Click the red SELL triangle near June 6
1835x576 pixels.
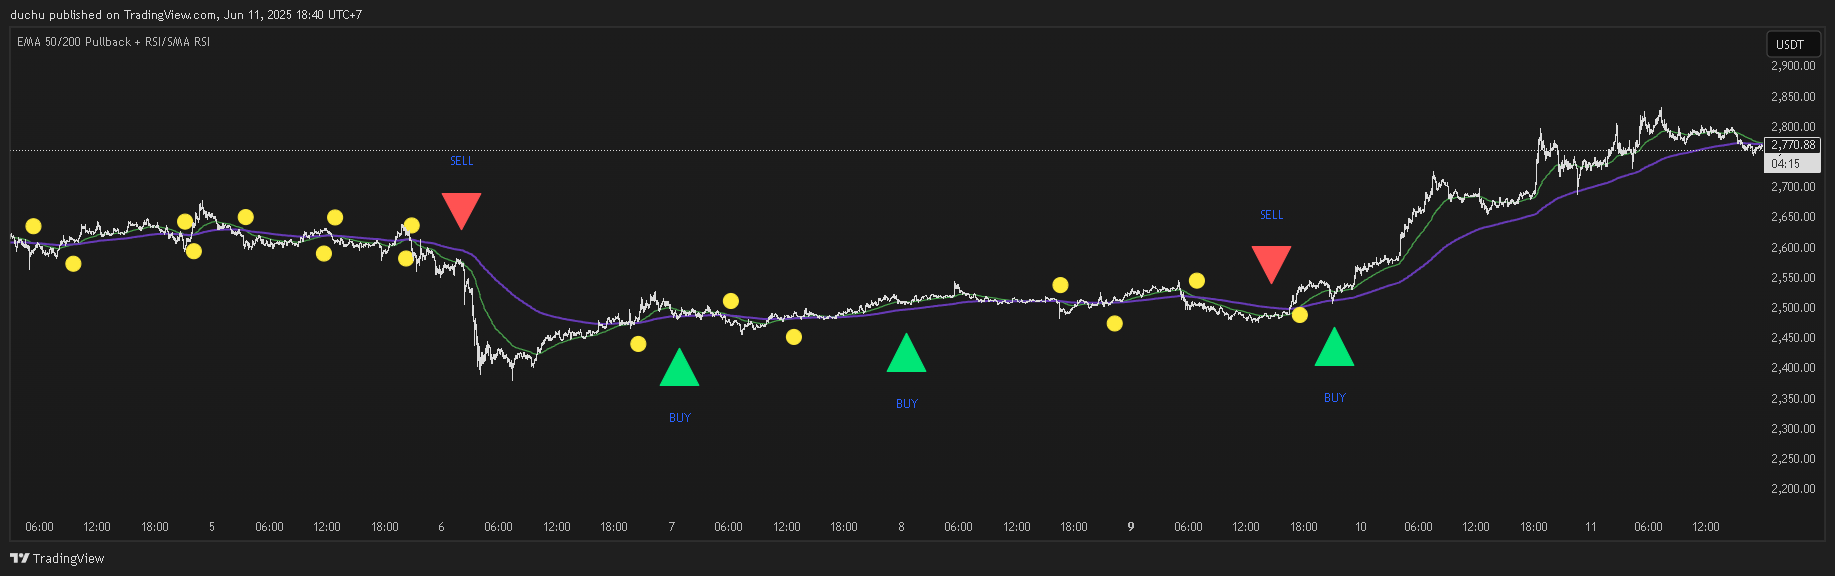click(x=461, y=210)
